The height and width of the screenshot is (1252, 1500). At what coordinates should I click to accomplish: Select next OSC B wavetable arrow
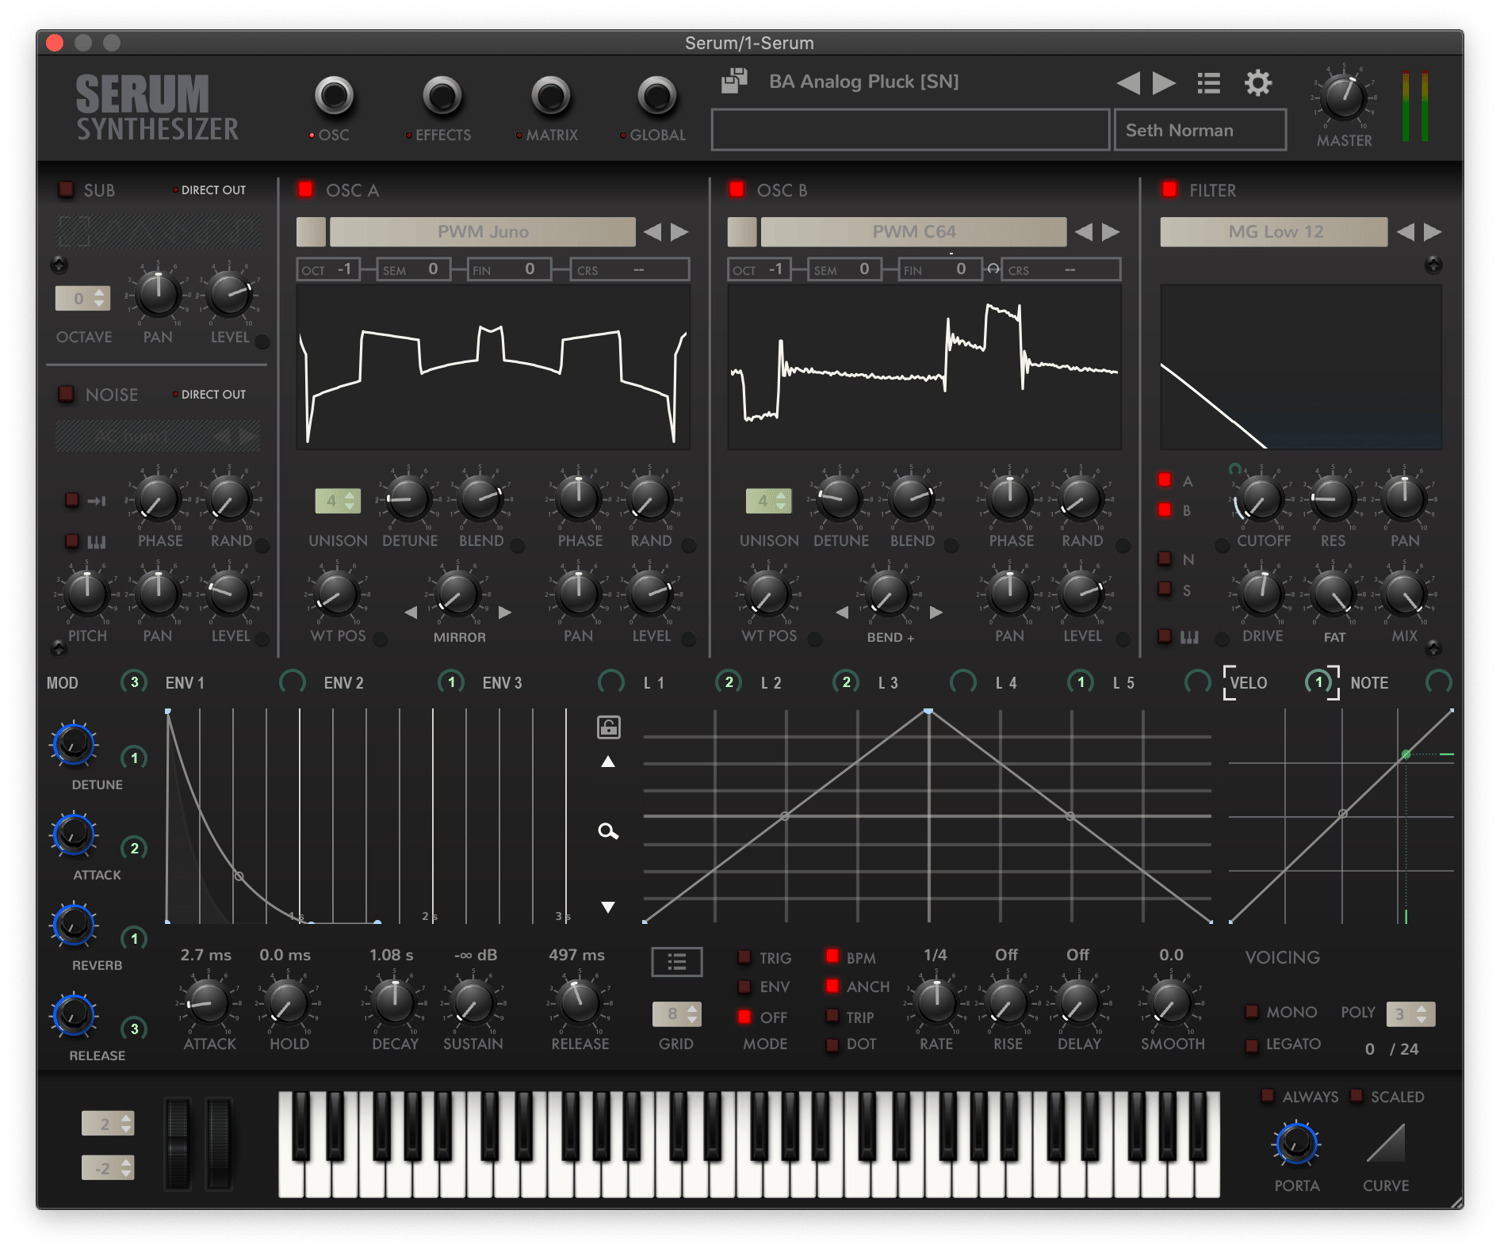1111,232
